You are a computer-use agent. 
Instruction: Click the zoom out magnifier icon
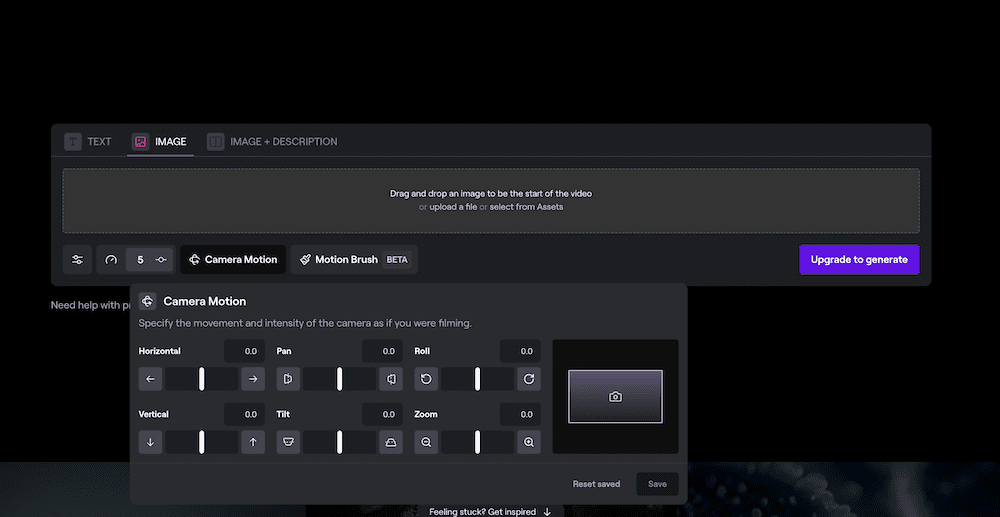[426, 442]
